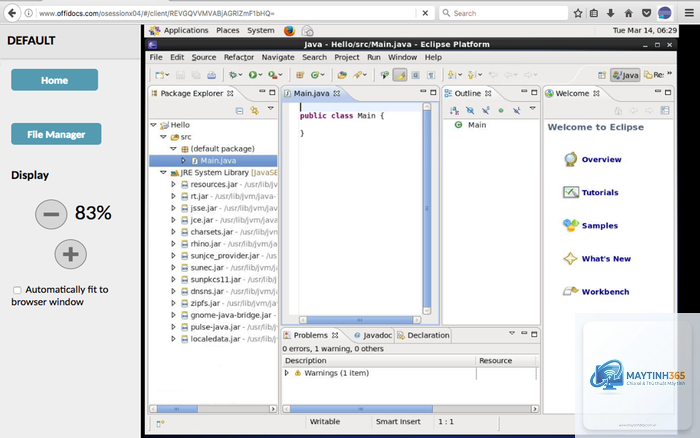The height and width of the screenshot is (438, 700).
Task: Click the Search flashlight toolbar icon
Action: point(357,75)
